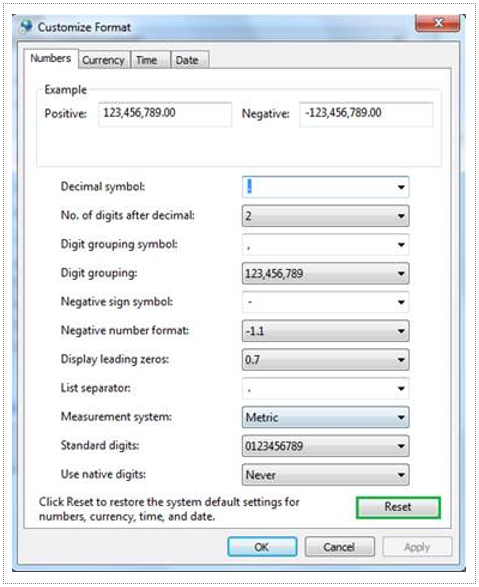Open the Standard digits dropdown
The width and height of the screenshot is (479, 587).
click(325, 446)
